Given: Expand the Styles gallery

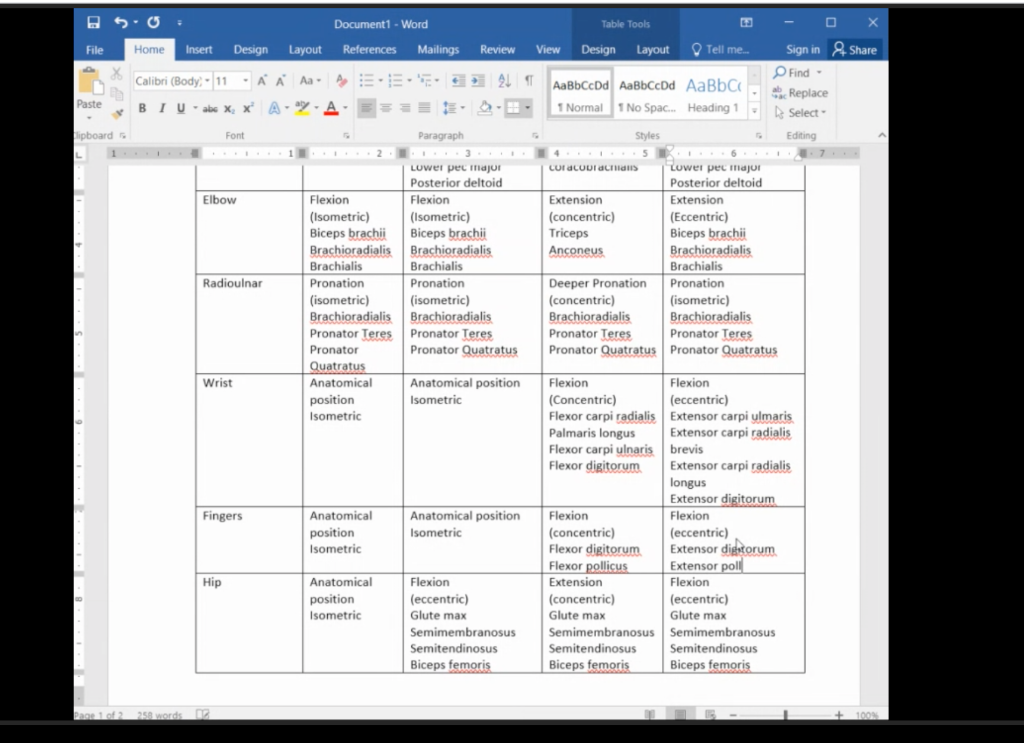Looking at the screenshot, I should 754,111.
